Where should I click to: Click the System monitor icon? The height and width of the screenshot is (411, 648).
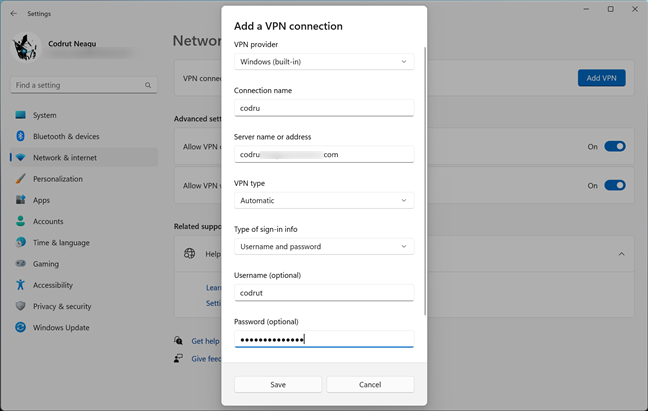click(20, 115)
